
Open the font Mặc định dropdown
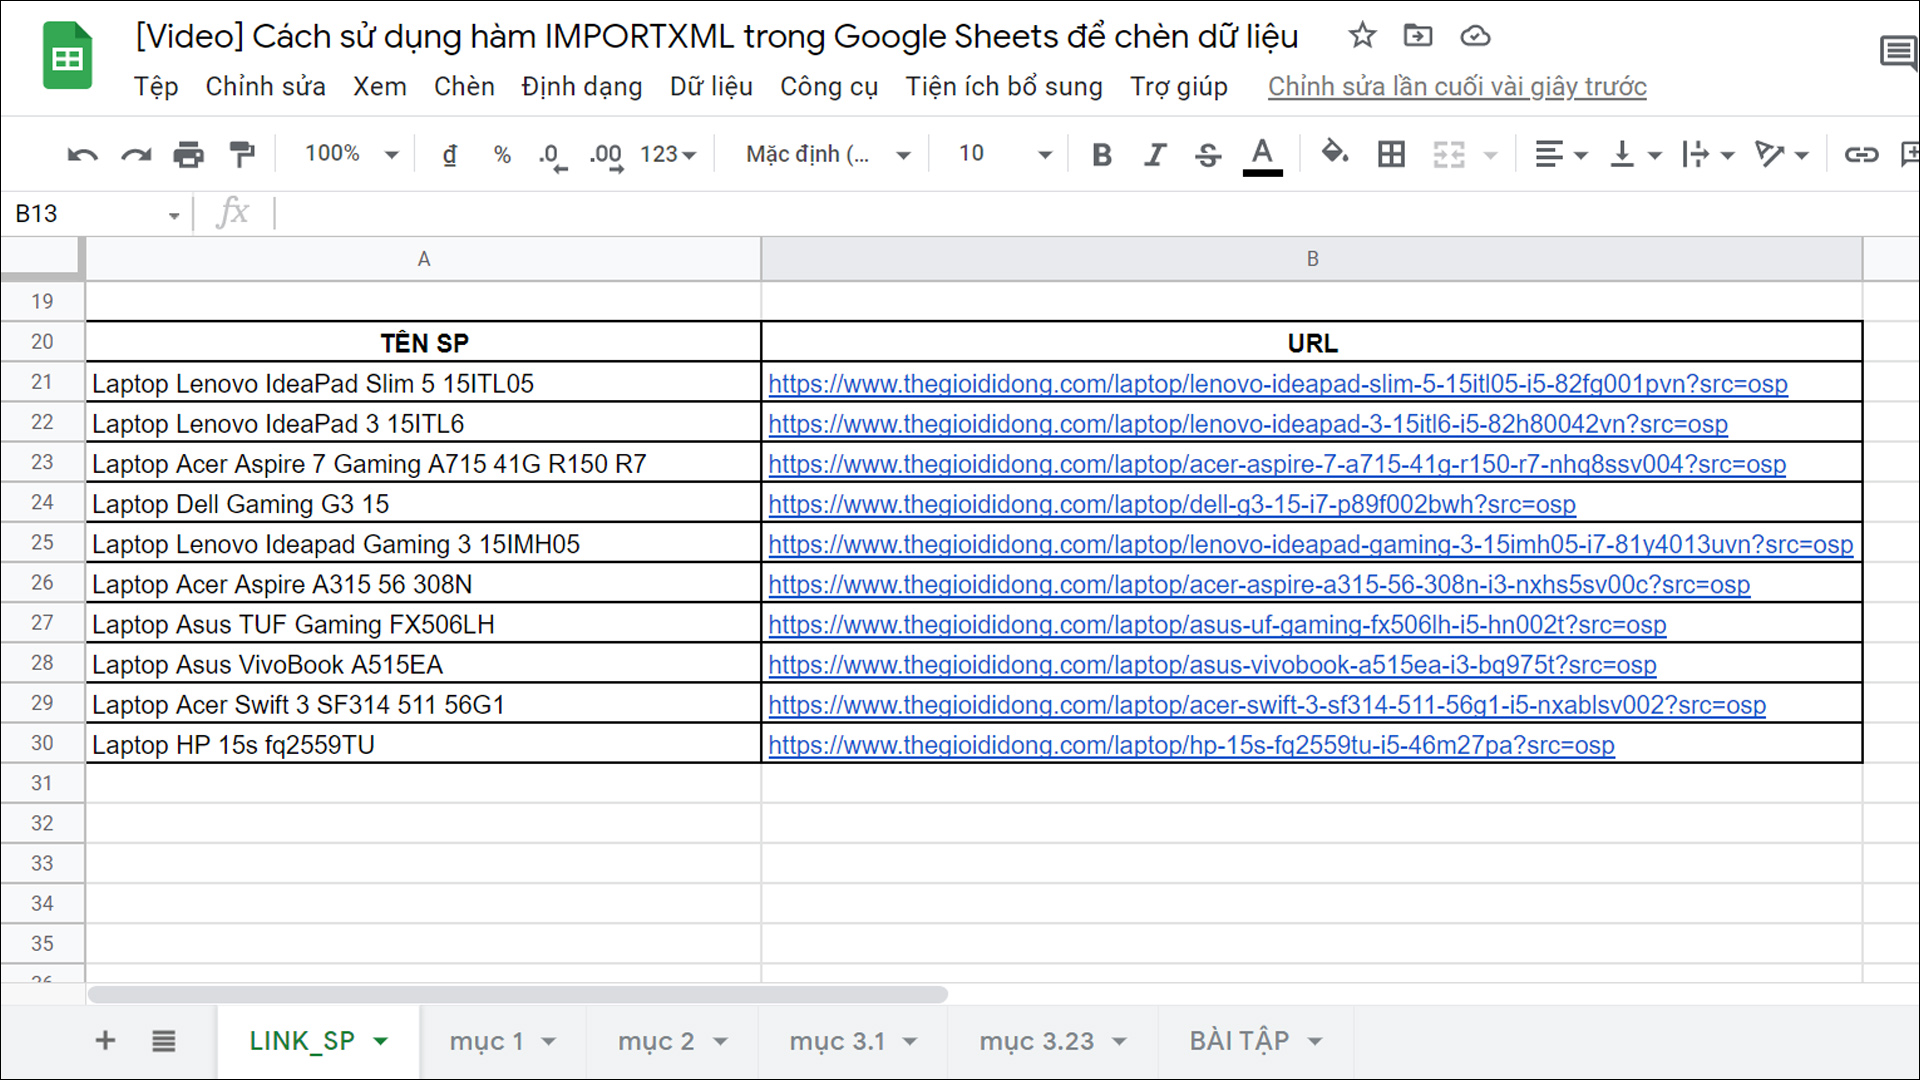828,154
